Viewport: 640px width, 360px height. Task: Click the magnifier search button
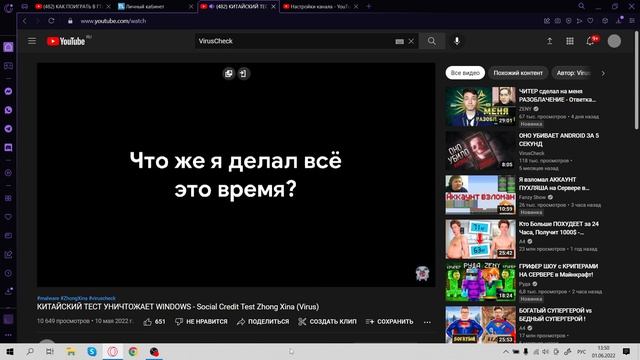(432, 41)
